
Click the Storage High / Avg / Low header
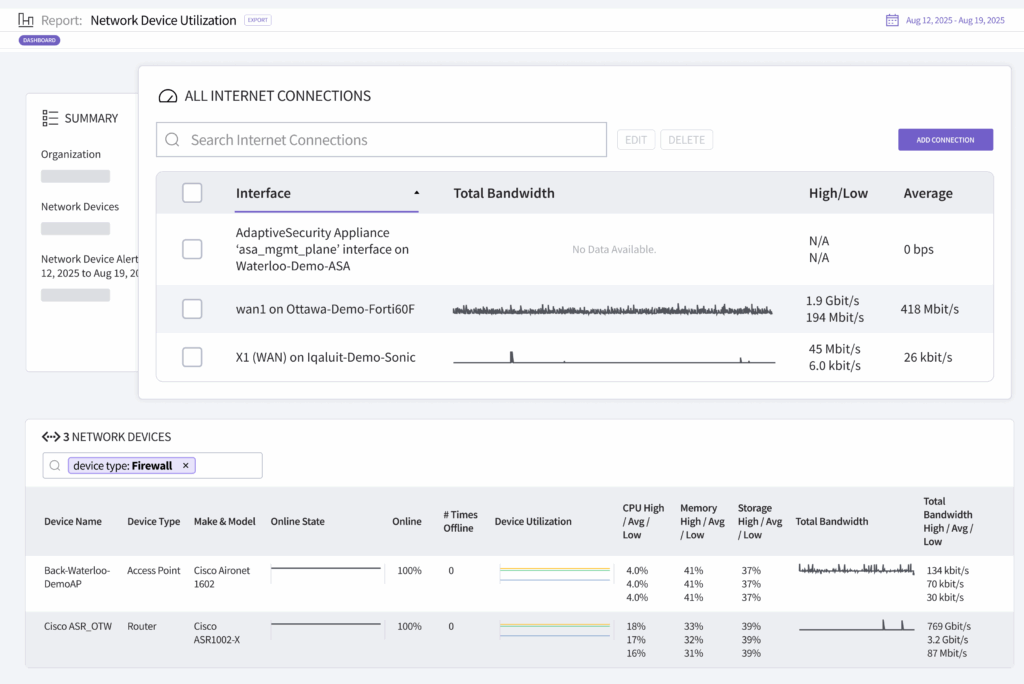pos(760,521)
